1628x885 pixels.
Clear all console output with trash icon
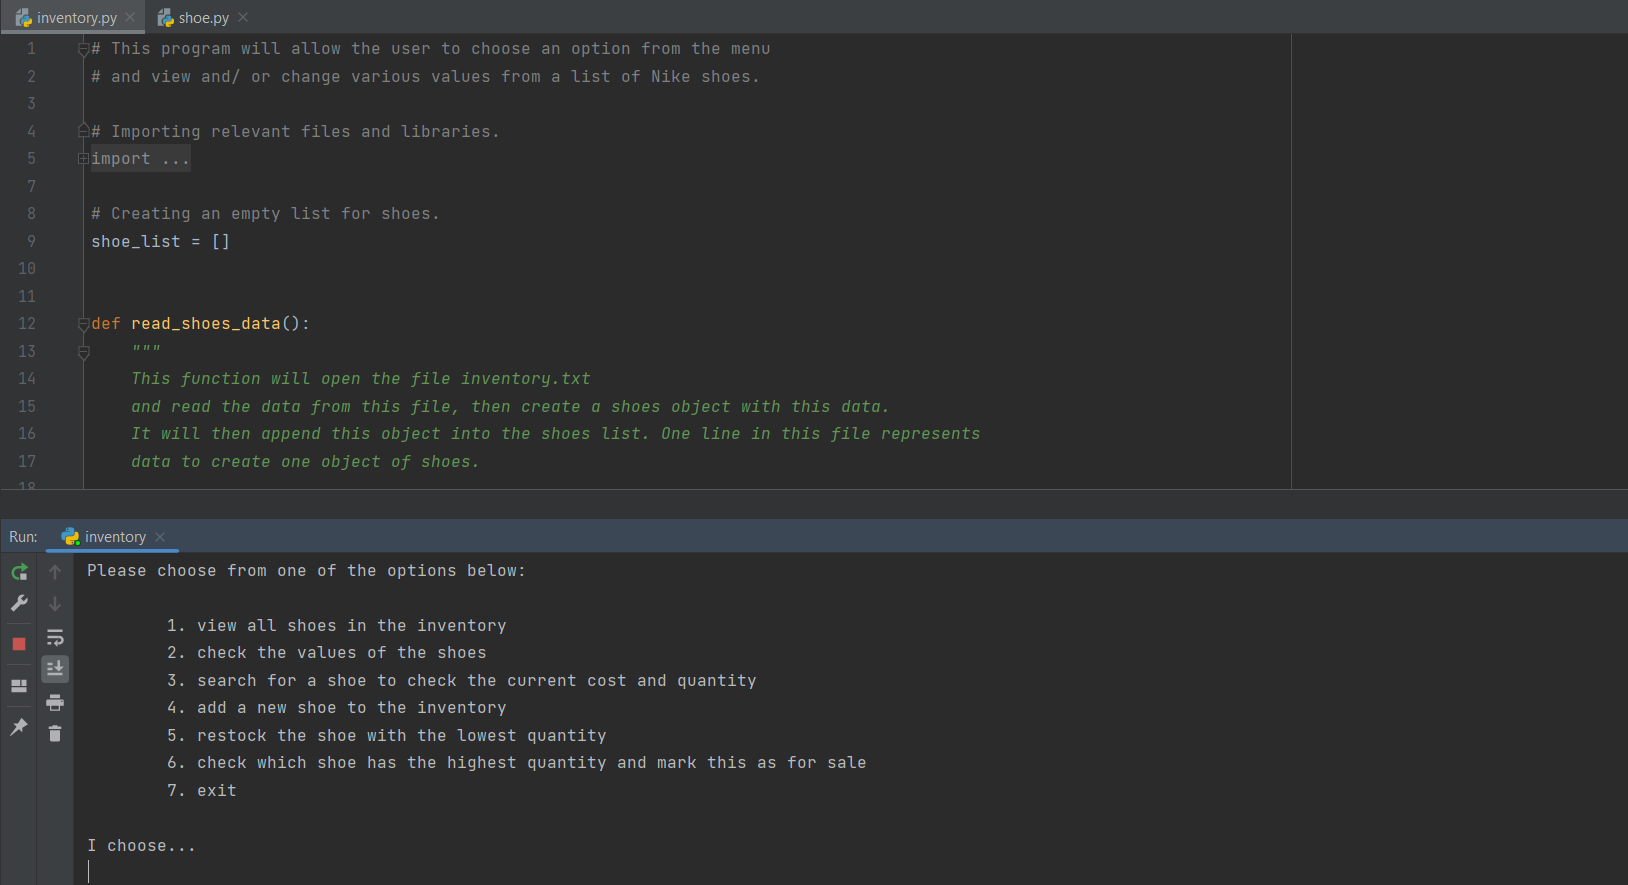[55, 733]
